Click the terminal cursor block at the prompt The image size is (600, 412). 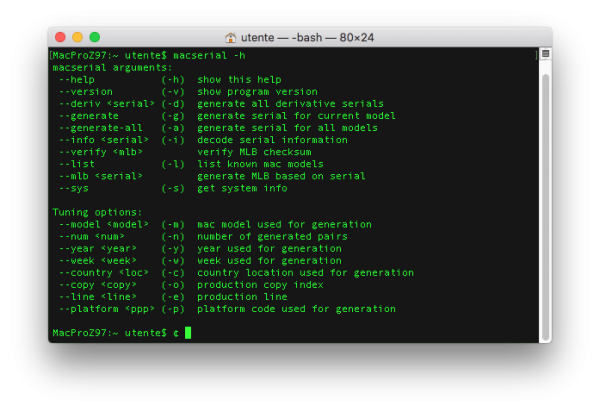pyautogui.click(x=188, y=333)
